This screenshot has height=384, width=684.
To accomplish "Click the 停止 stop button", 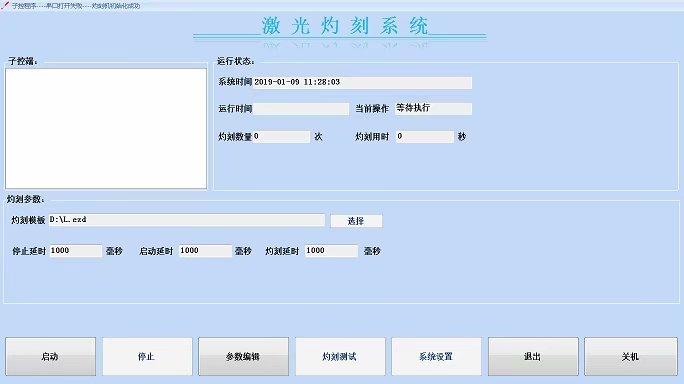I will [x=147, y=356].
